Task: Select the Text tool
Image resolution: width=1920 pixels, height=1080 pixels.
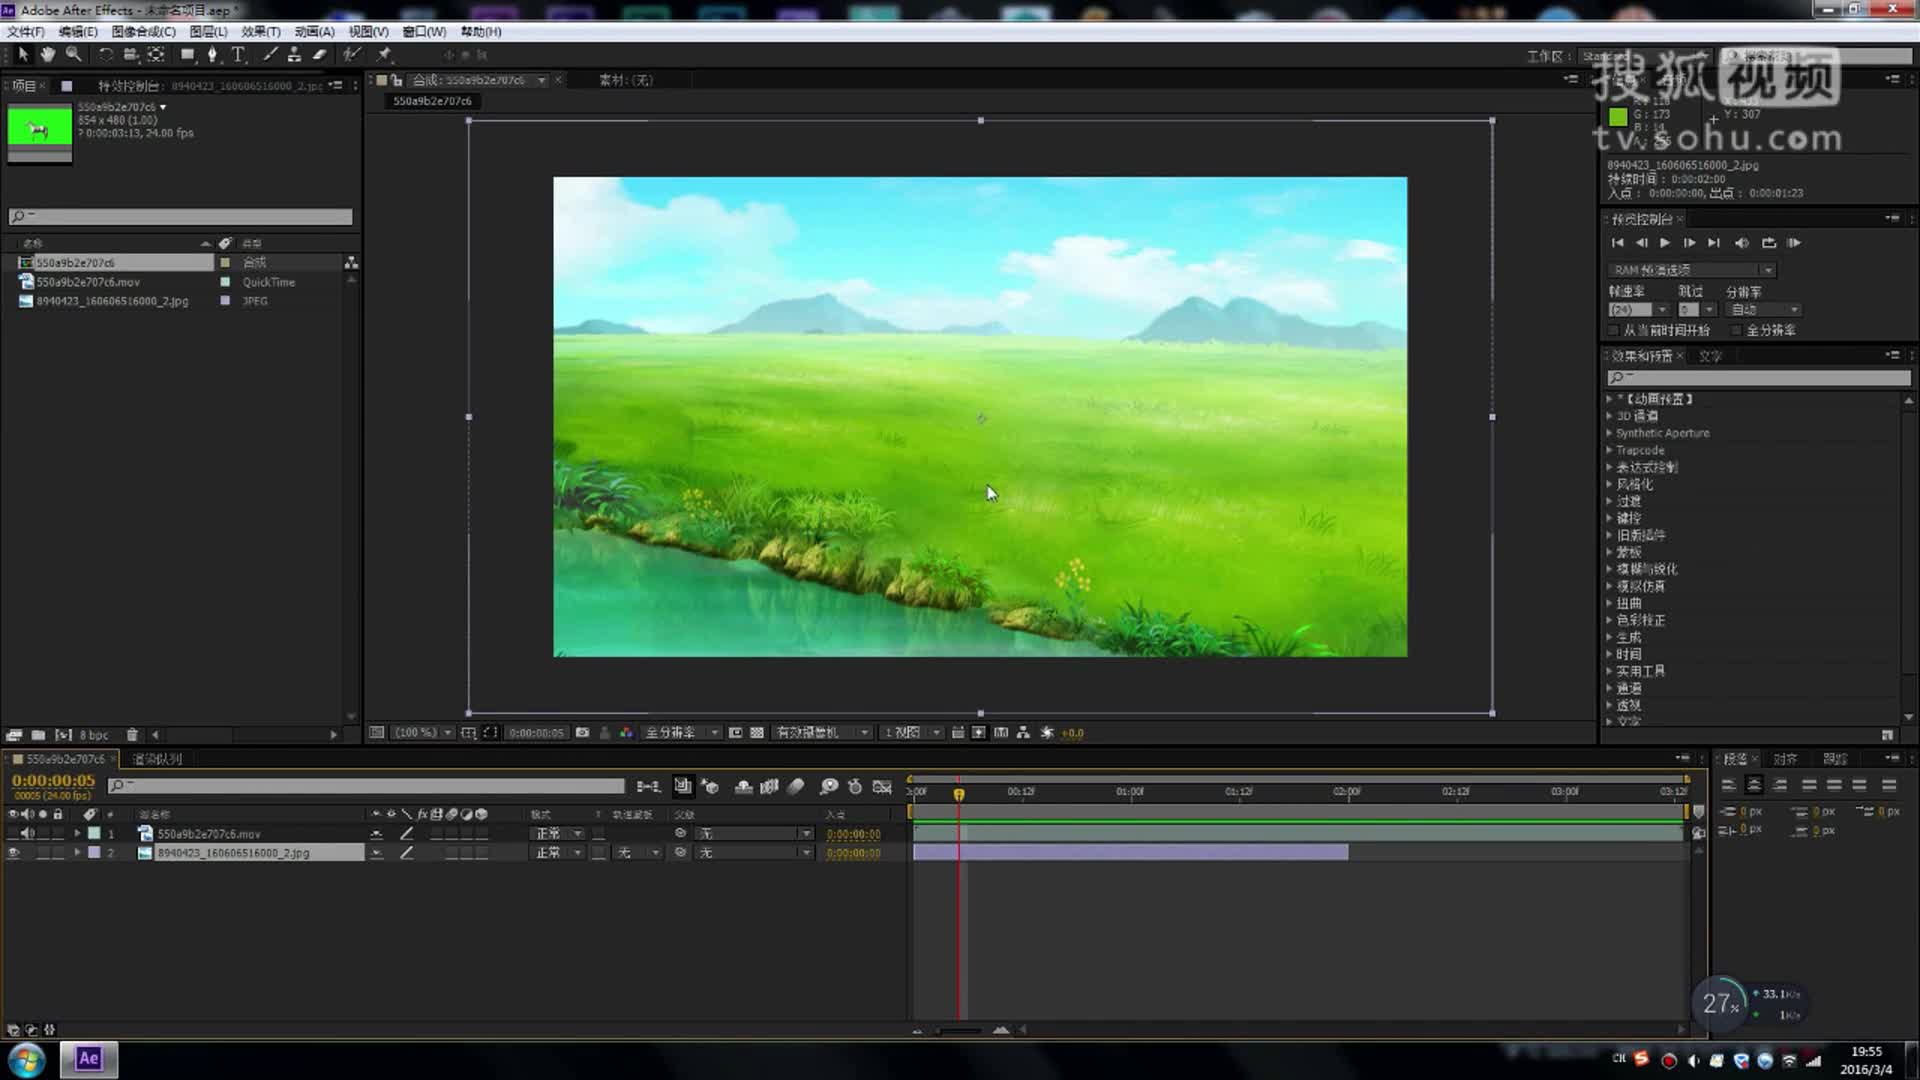Action: pyautogui.click(x=238, y=54)
